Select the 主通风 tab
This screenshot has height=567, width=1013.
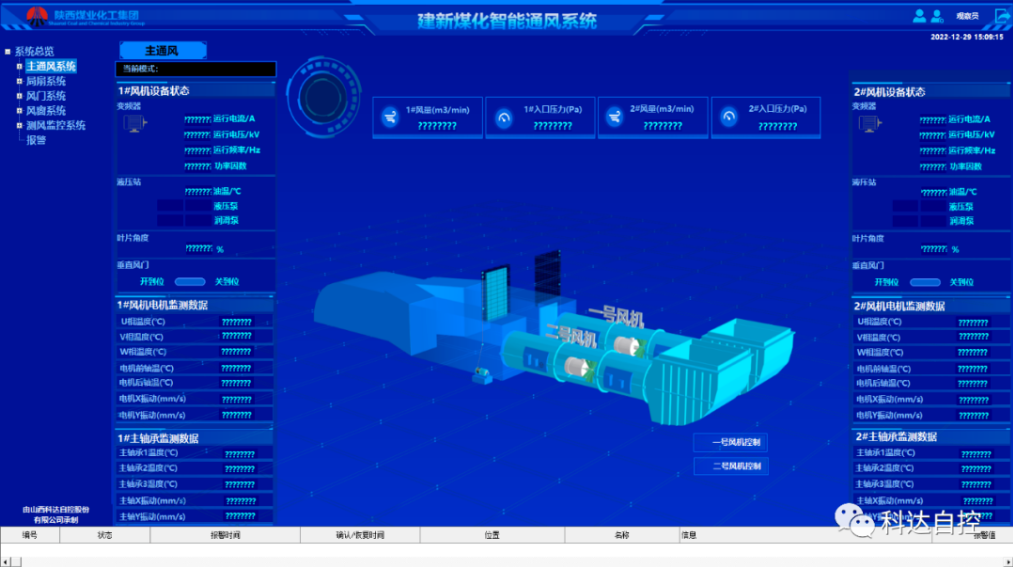click(x=161, y=50)
